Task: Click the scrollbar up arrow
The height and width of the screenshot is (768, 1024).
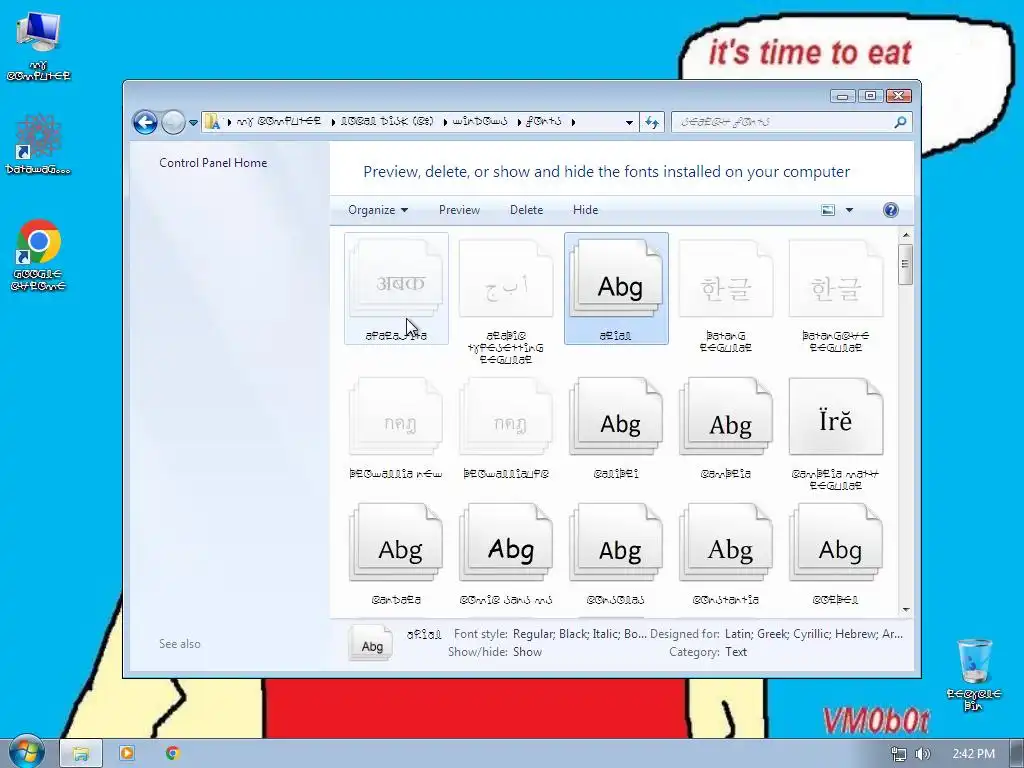Action: click(x=906, y=235)
